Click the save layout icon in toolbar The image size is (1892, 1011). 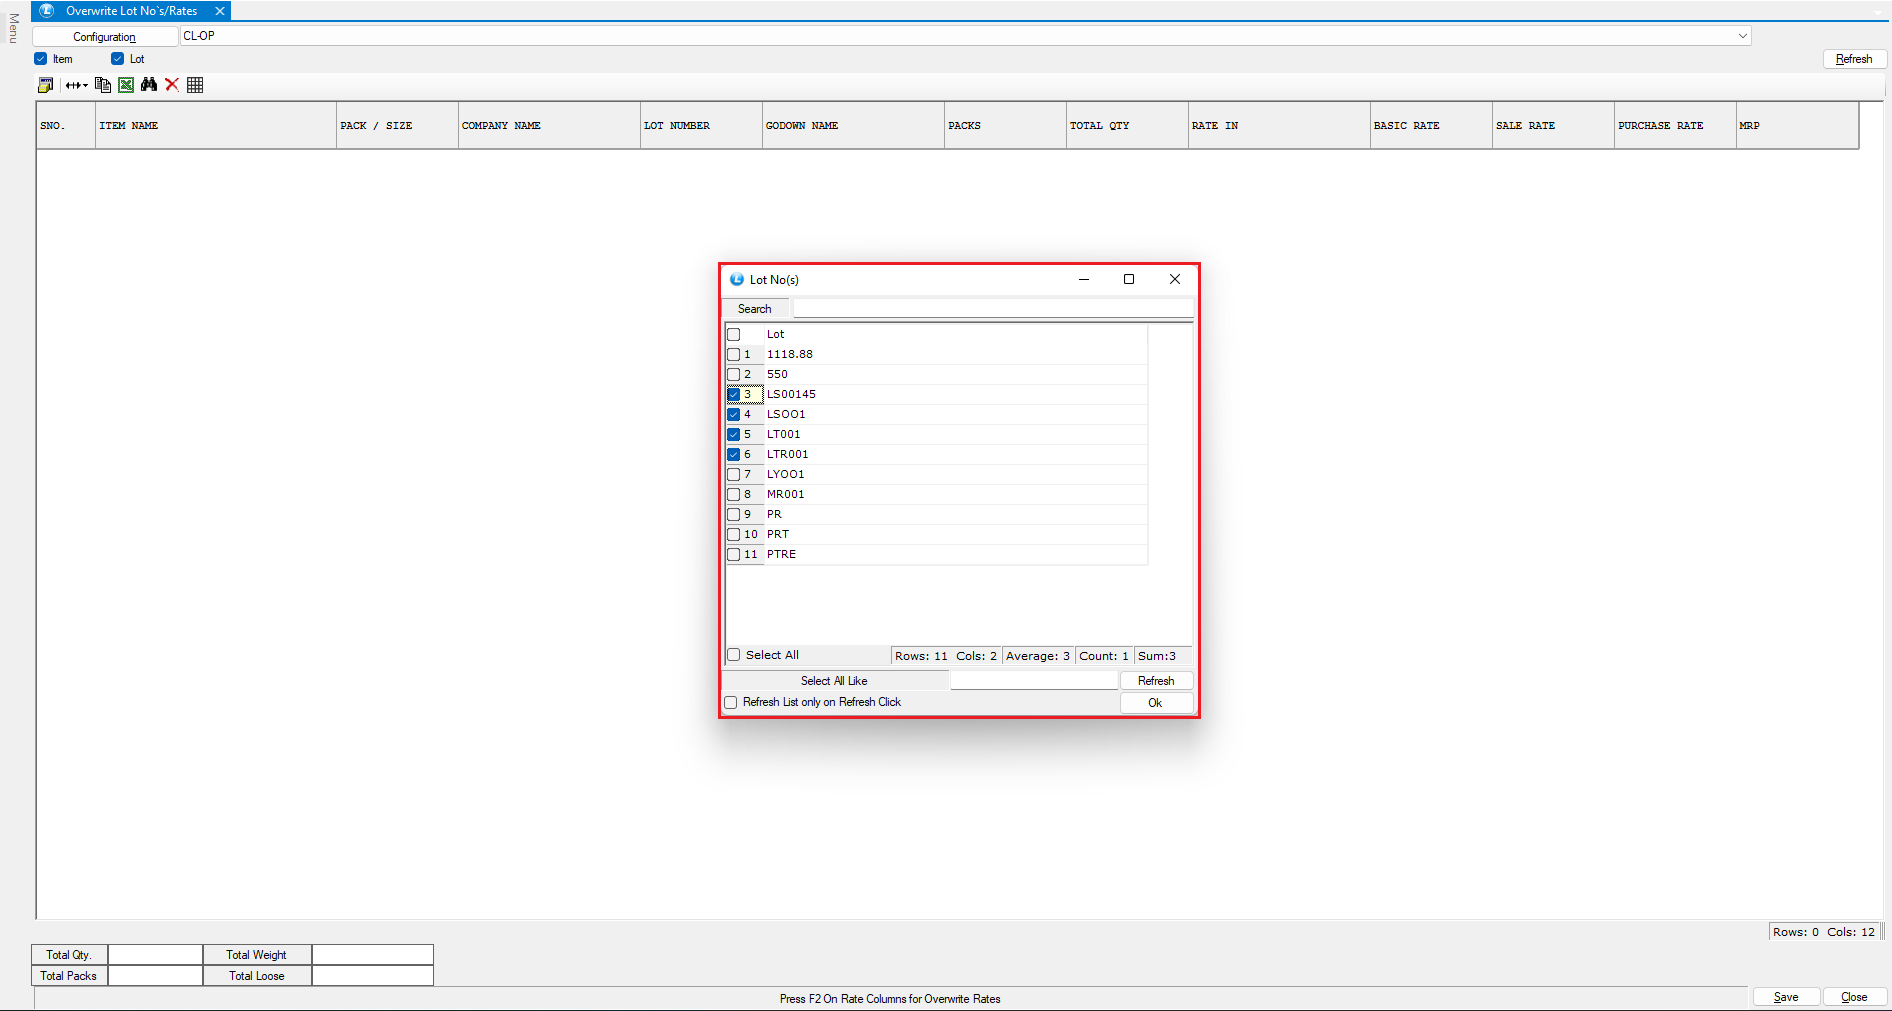pyautogui.click(x=45, y=85)
